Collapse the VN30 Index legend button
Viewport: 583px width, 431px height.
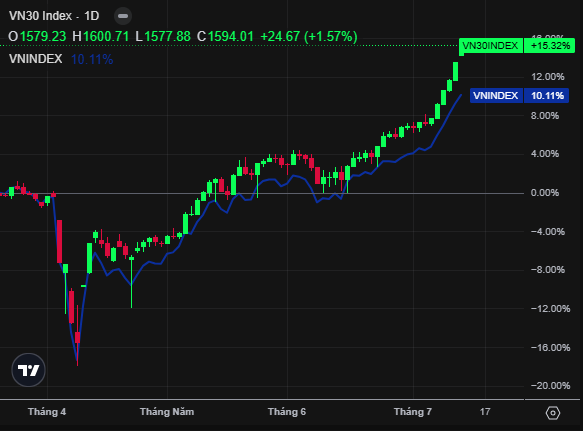pos(123,16)
